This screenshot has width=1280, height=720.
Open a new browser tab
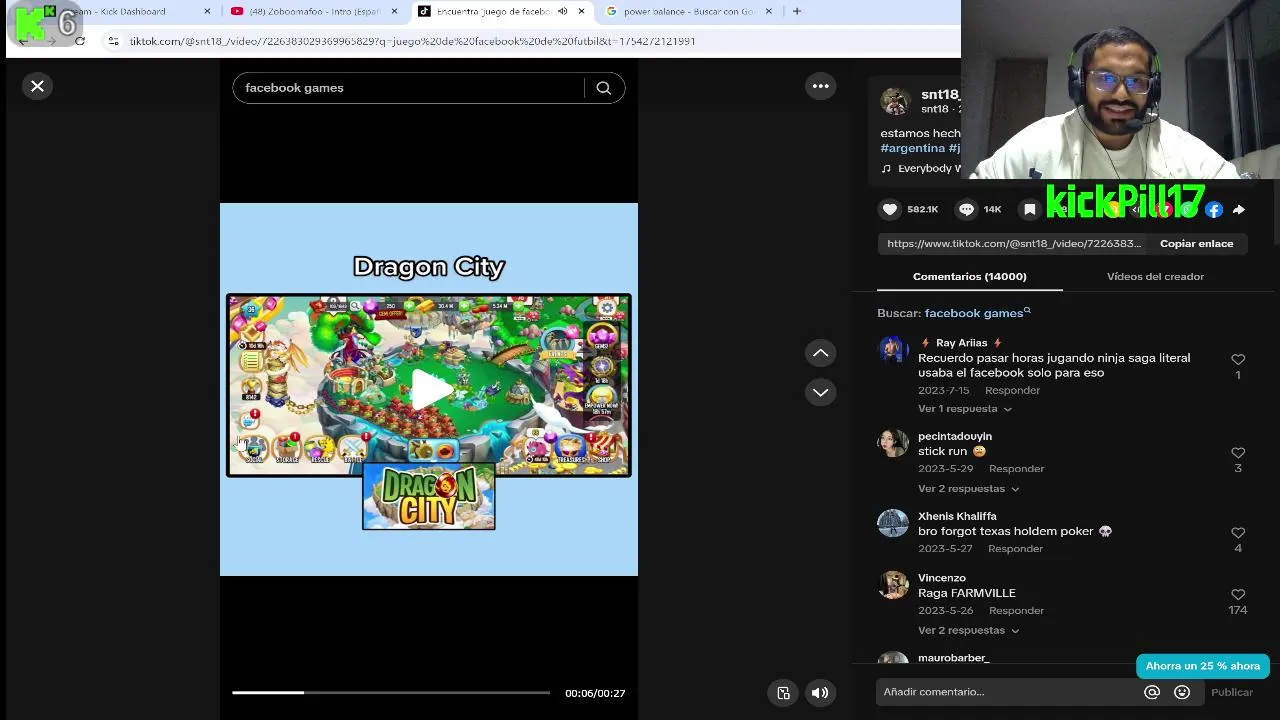pyautogui.click(x=797, y=12)
